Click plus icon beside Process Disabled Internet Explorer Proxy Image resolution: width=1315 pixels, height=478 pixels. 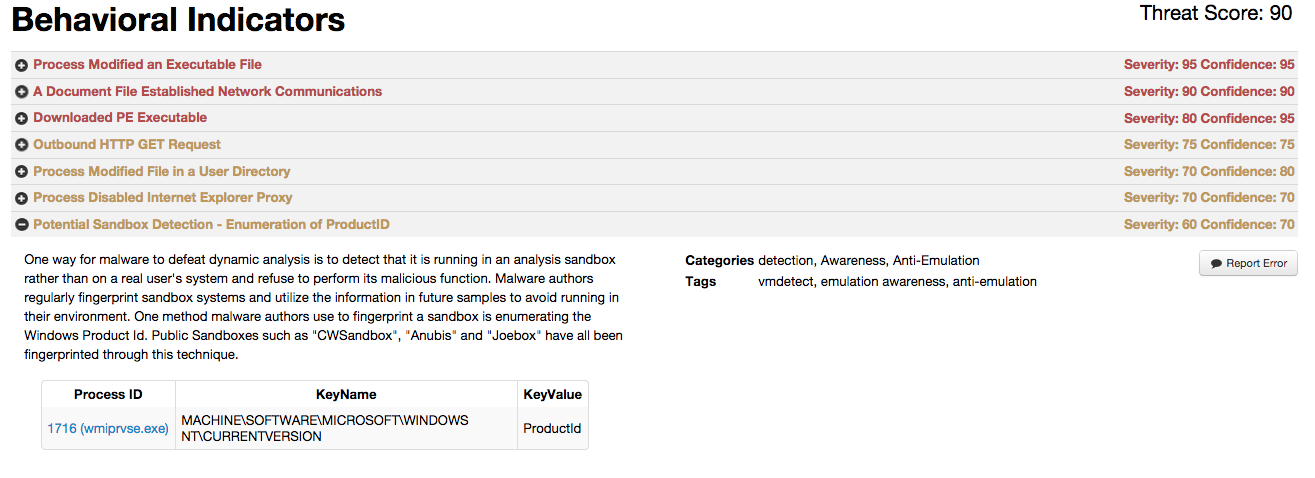tap(22, 198)
